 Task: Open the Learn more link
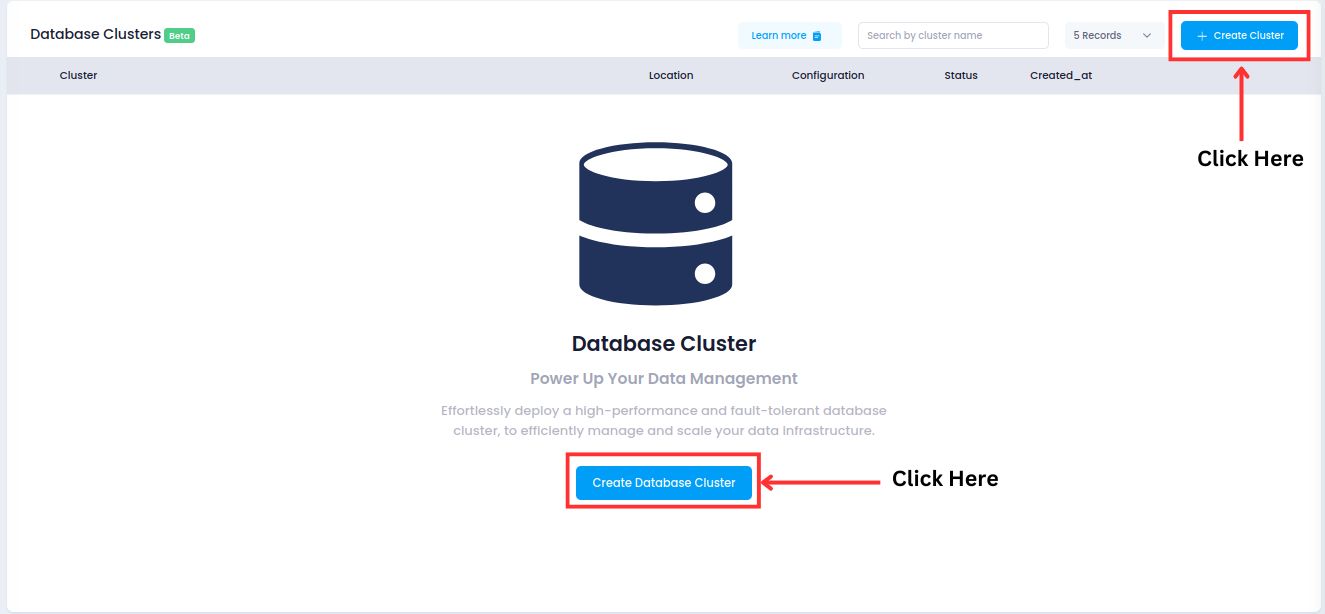coord(779,35)
